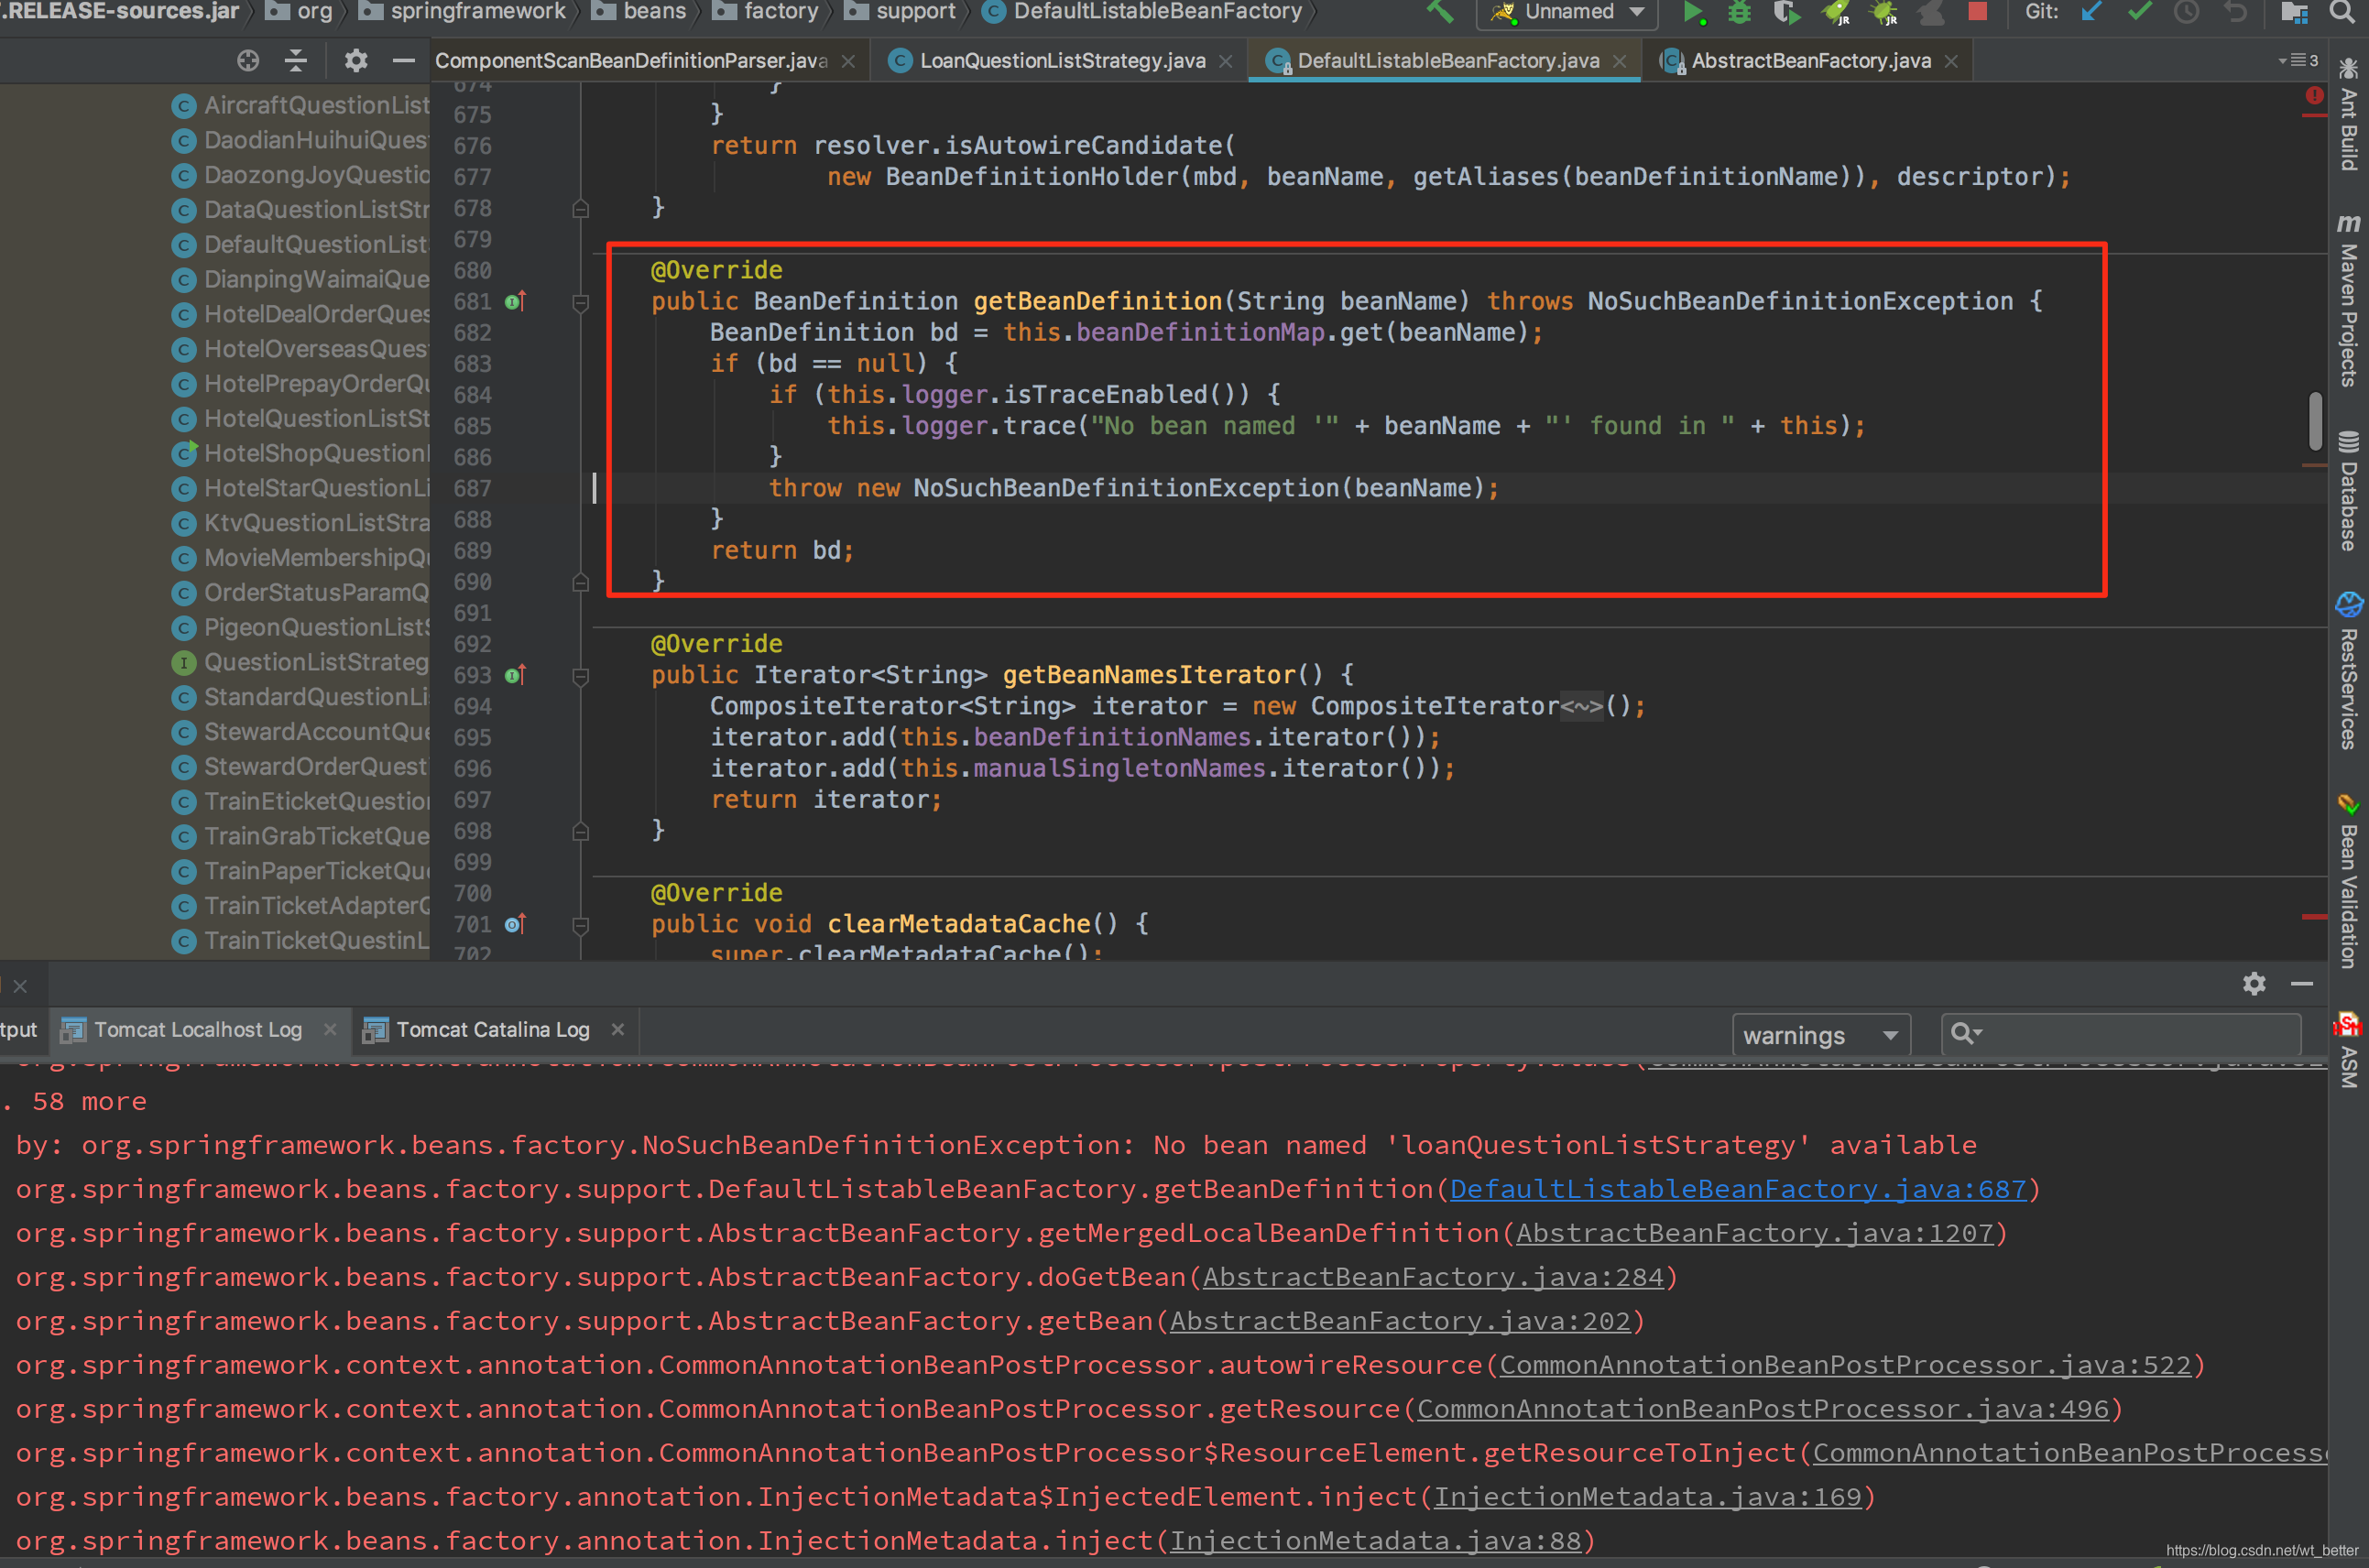2369x1568 pixels.
Task: Click the Build project hammer icon
Action: (1440, 11)
